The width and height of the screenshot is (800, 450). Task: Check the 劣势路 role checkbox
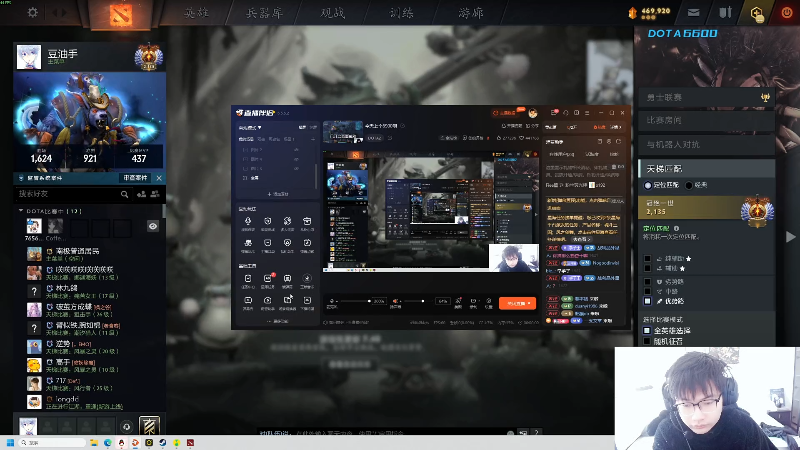point(647,282)
